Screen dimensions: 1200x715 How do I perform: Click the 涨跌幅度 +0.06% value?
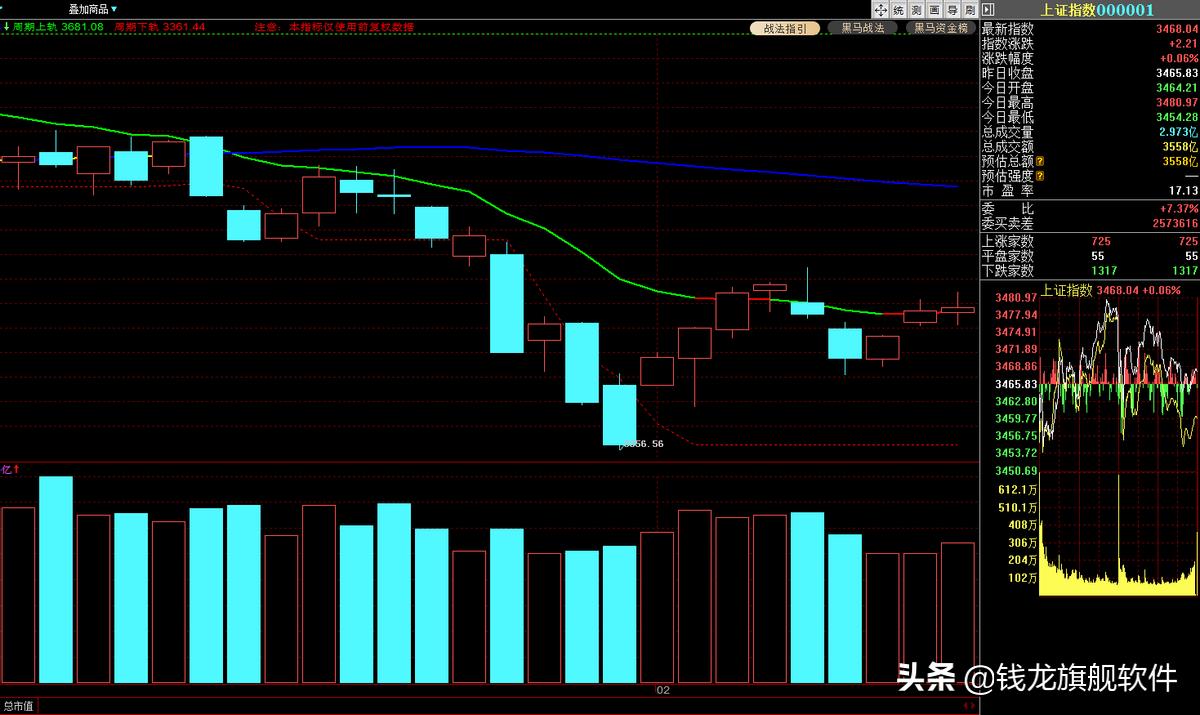click(1179, 59)
